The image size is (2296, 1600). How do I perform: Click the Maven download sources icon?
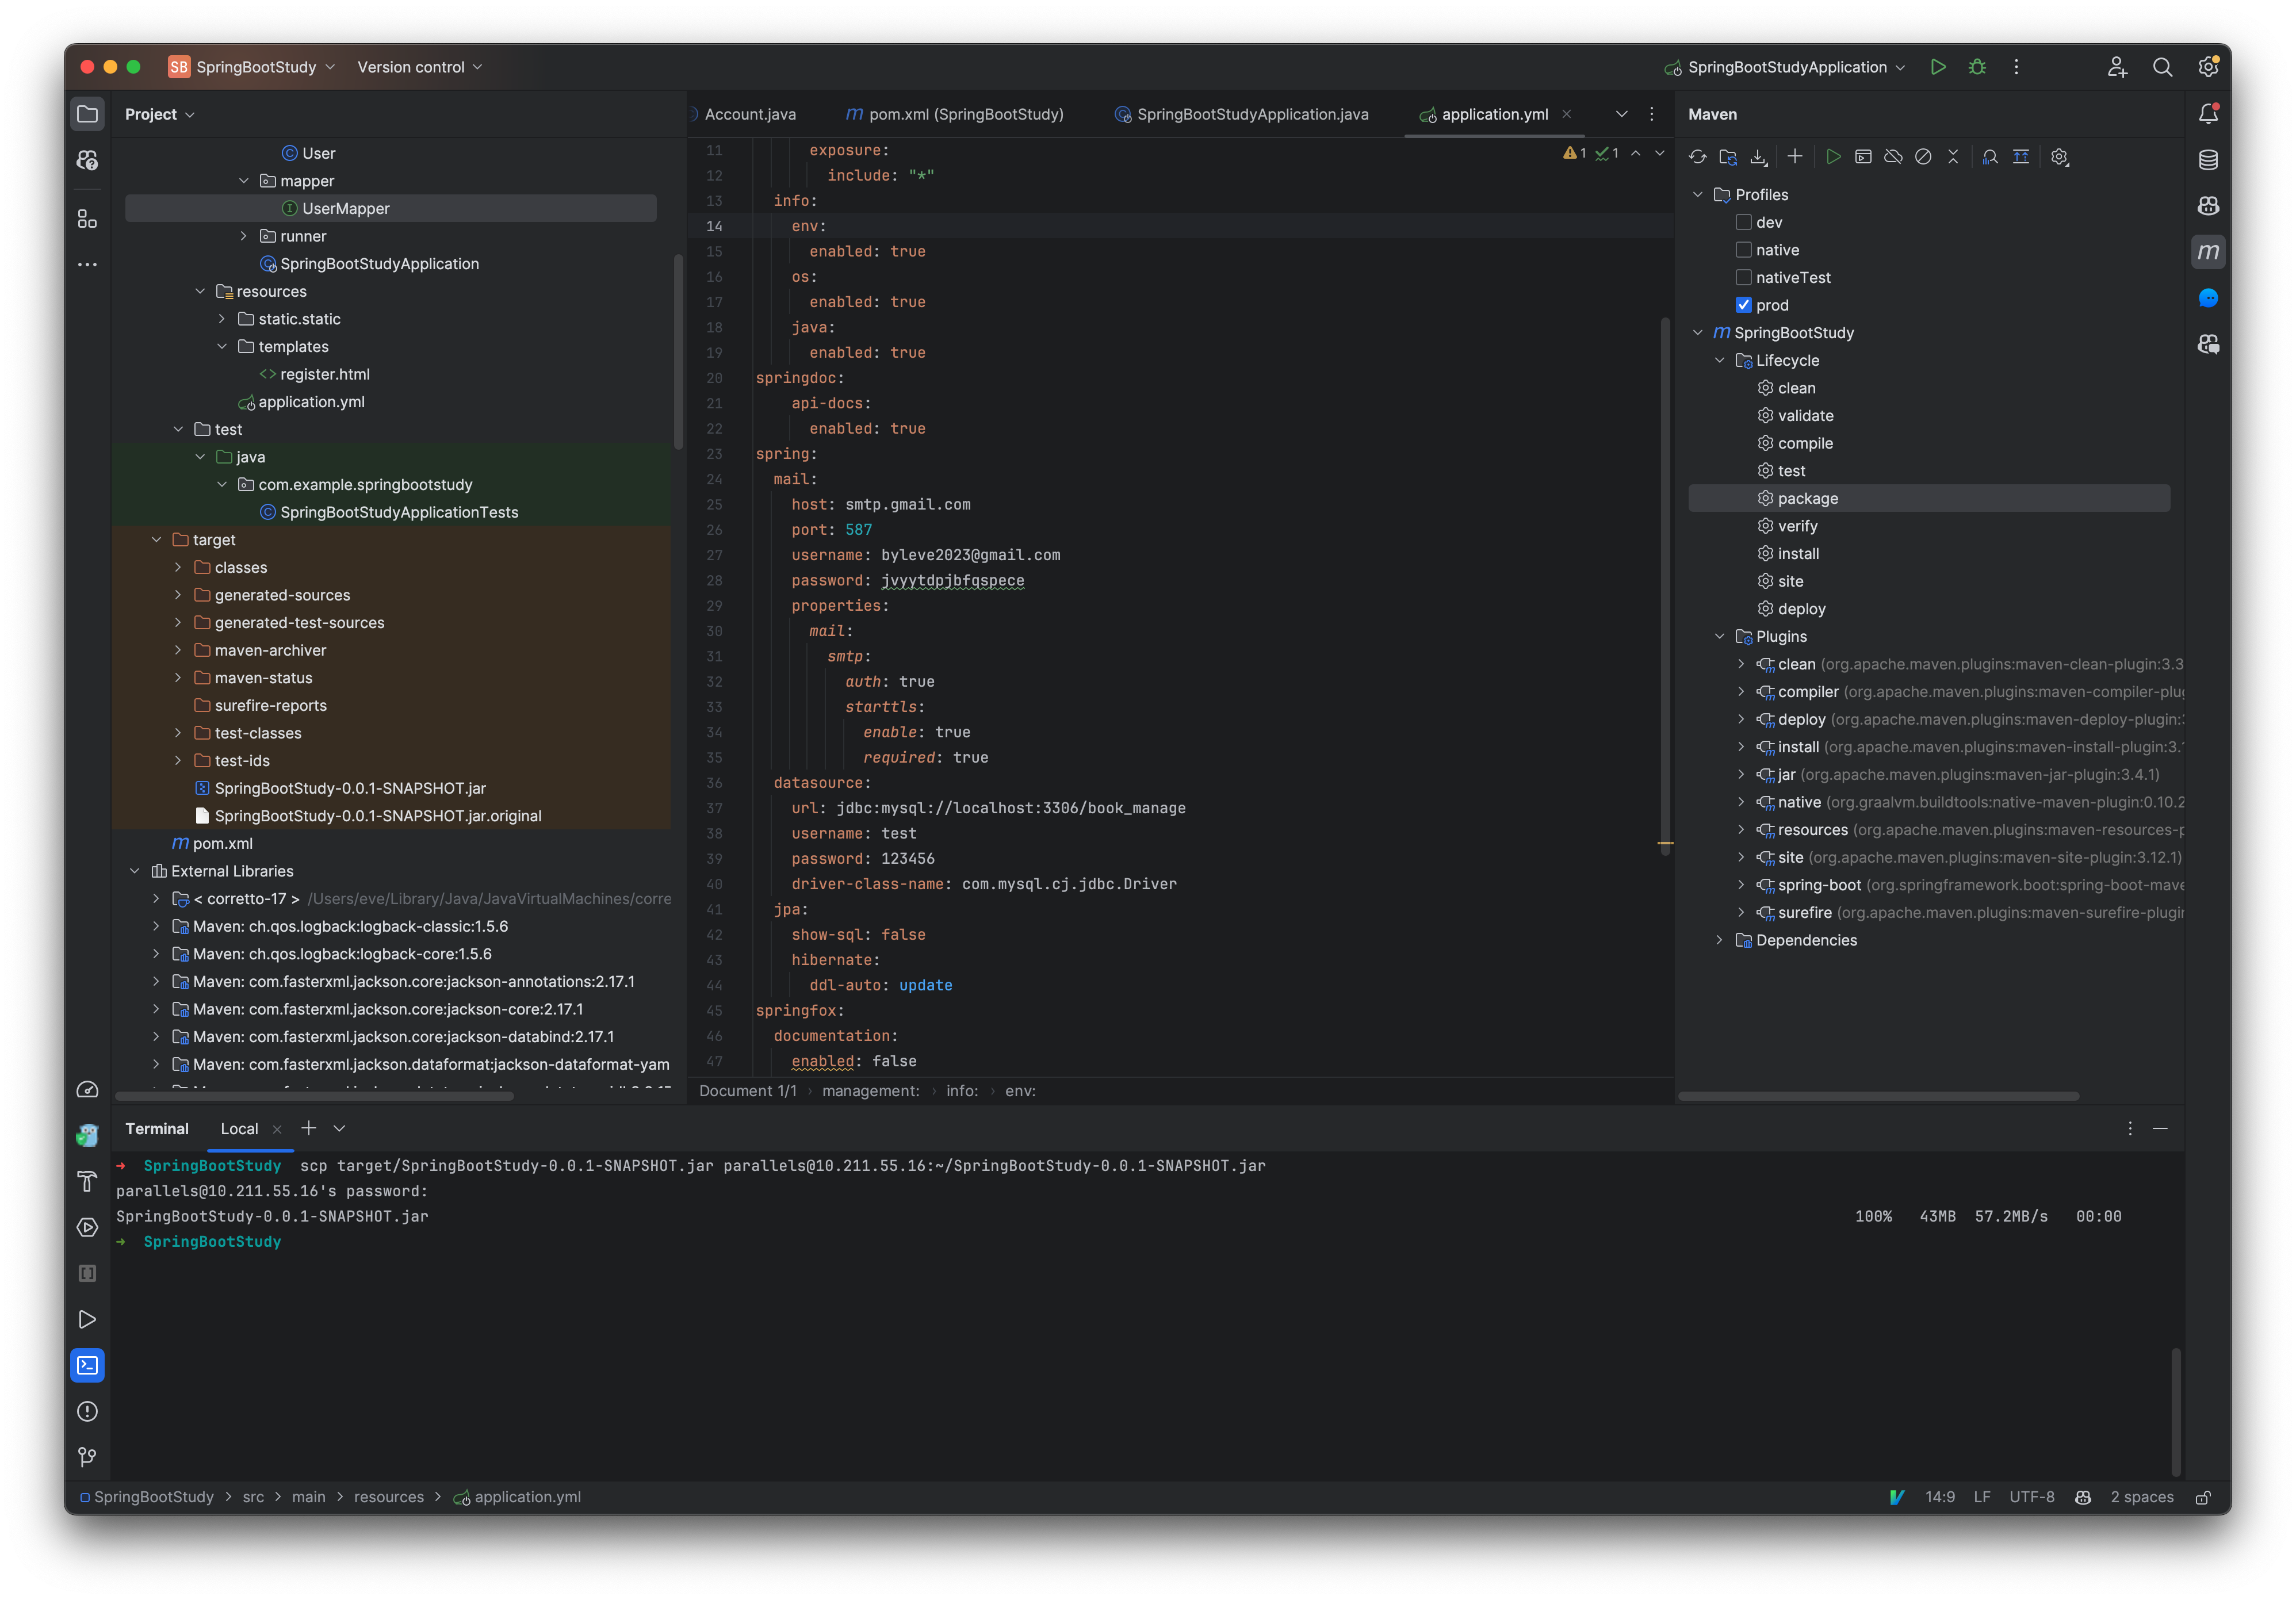pos(1758,157)
